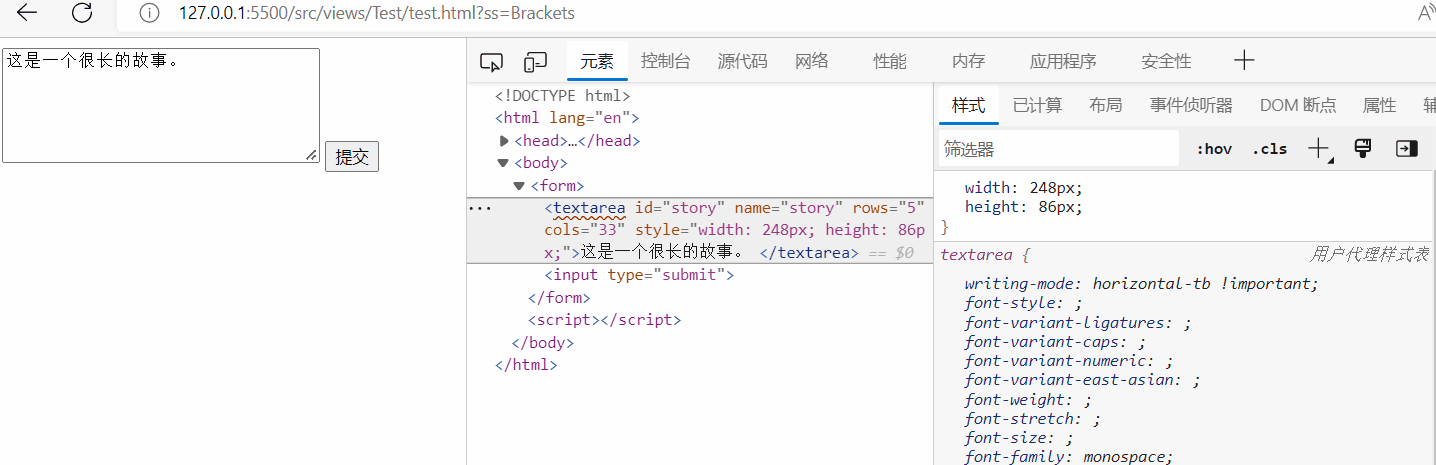Viewport: 1436px width, 465px height.
Task: Click the 提交 submit button
Action: coord(352,157)
